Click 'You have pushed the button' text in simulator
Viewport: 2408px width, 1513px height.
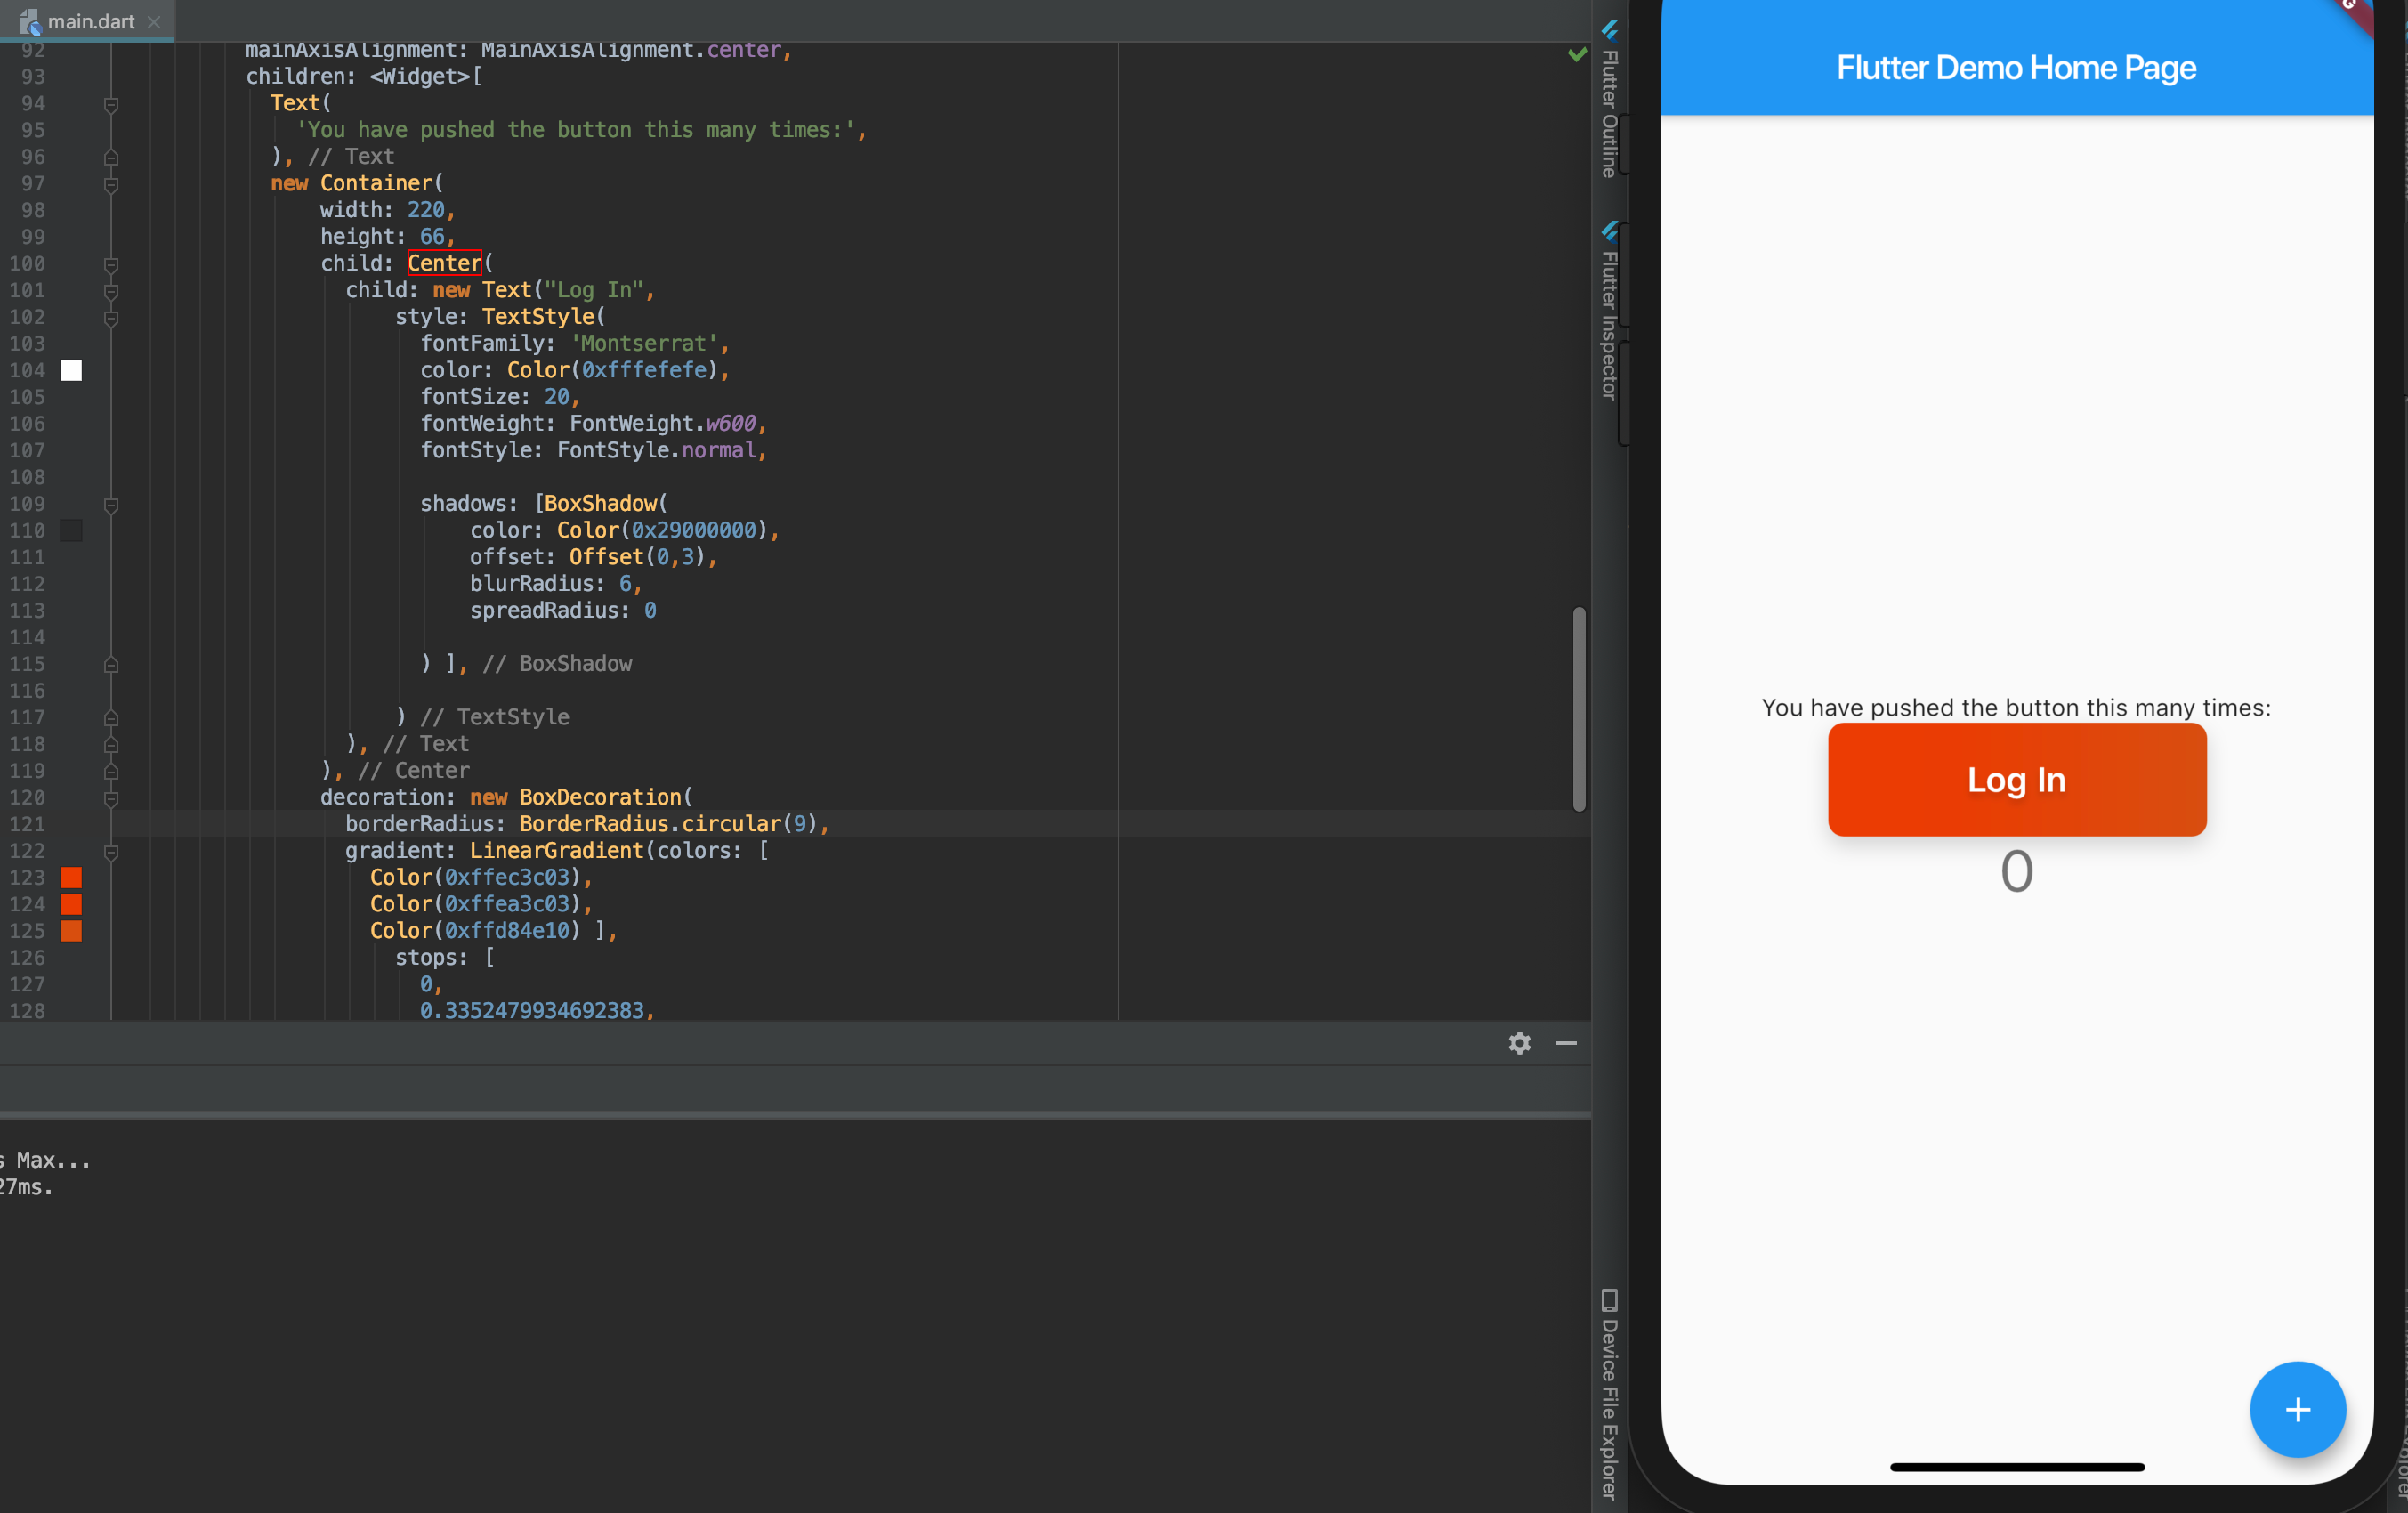pyautogui.click(x=2016, y=708)
